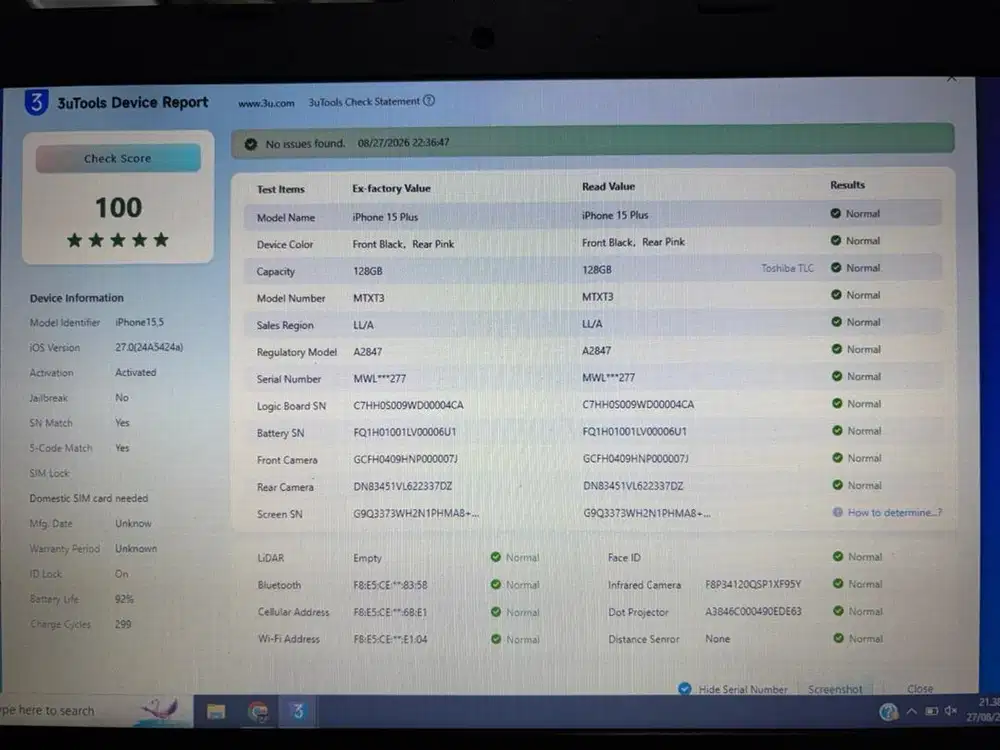Click the Rear Camera Normal check icon
This screenshot has height=750, width=1000.
click(837, 485)
